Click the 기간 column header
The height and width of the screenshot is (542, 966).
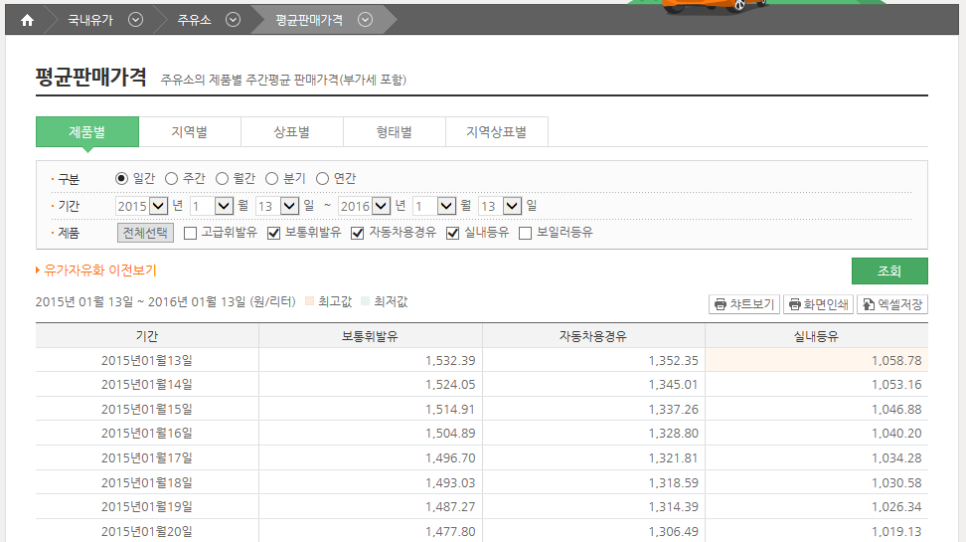coord(147,336)
